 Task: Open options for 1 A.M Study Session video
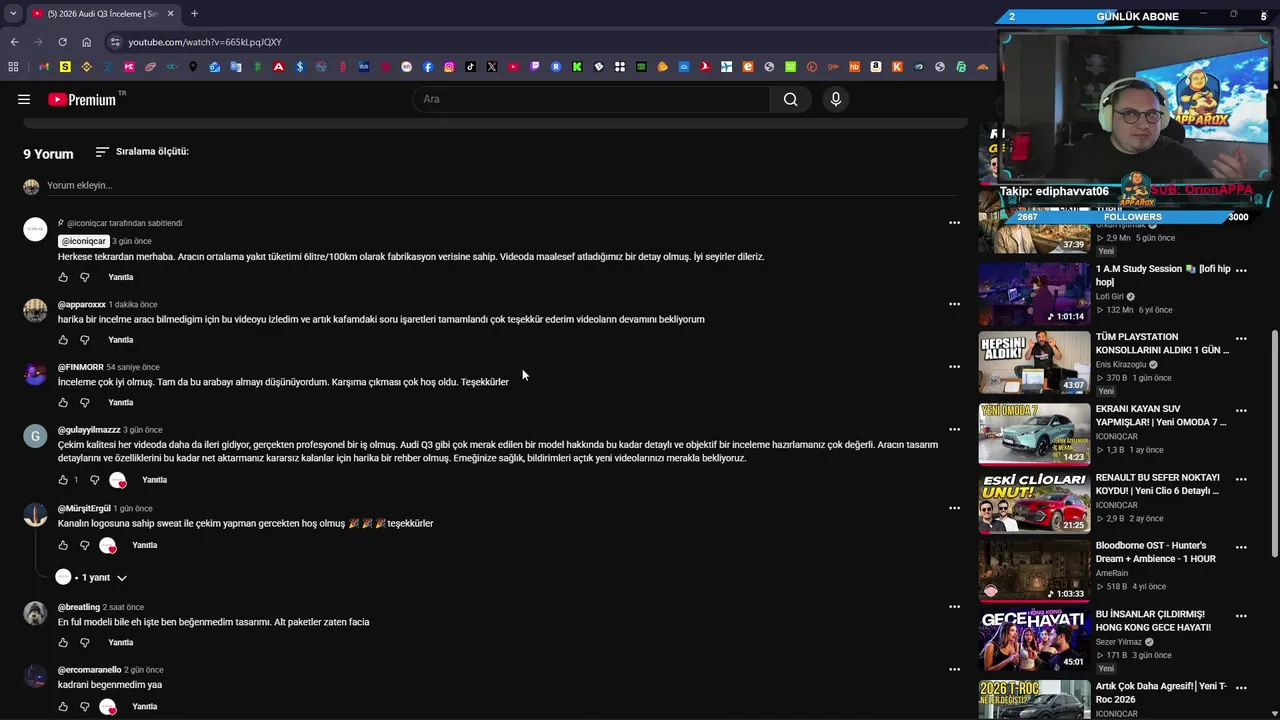click(1241, 270)
